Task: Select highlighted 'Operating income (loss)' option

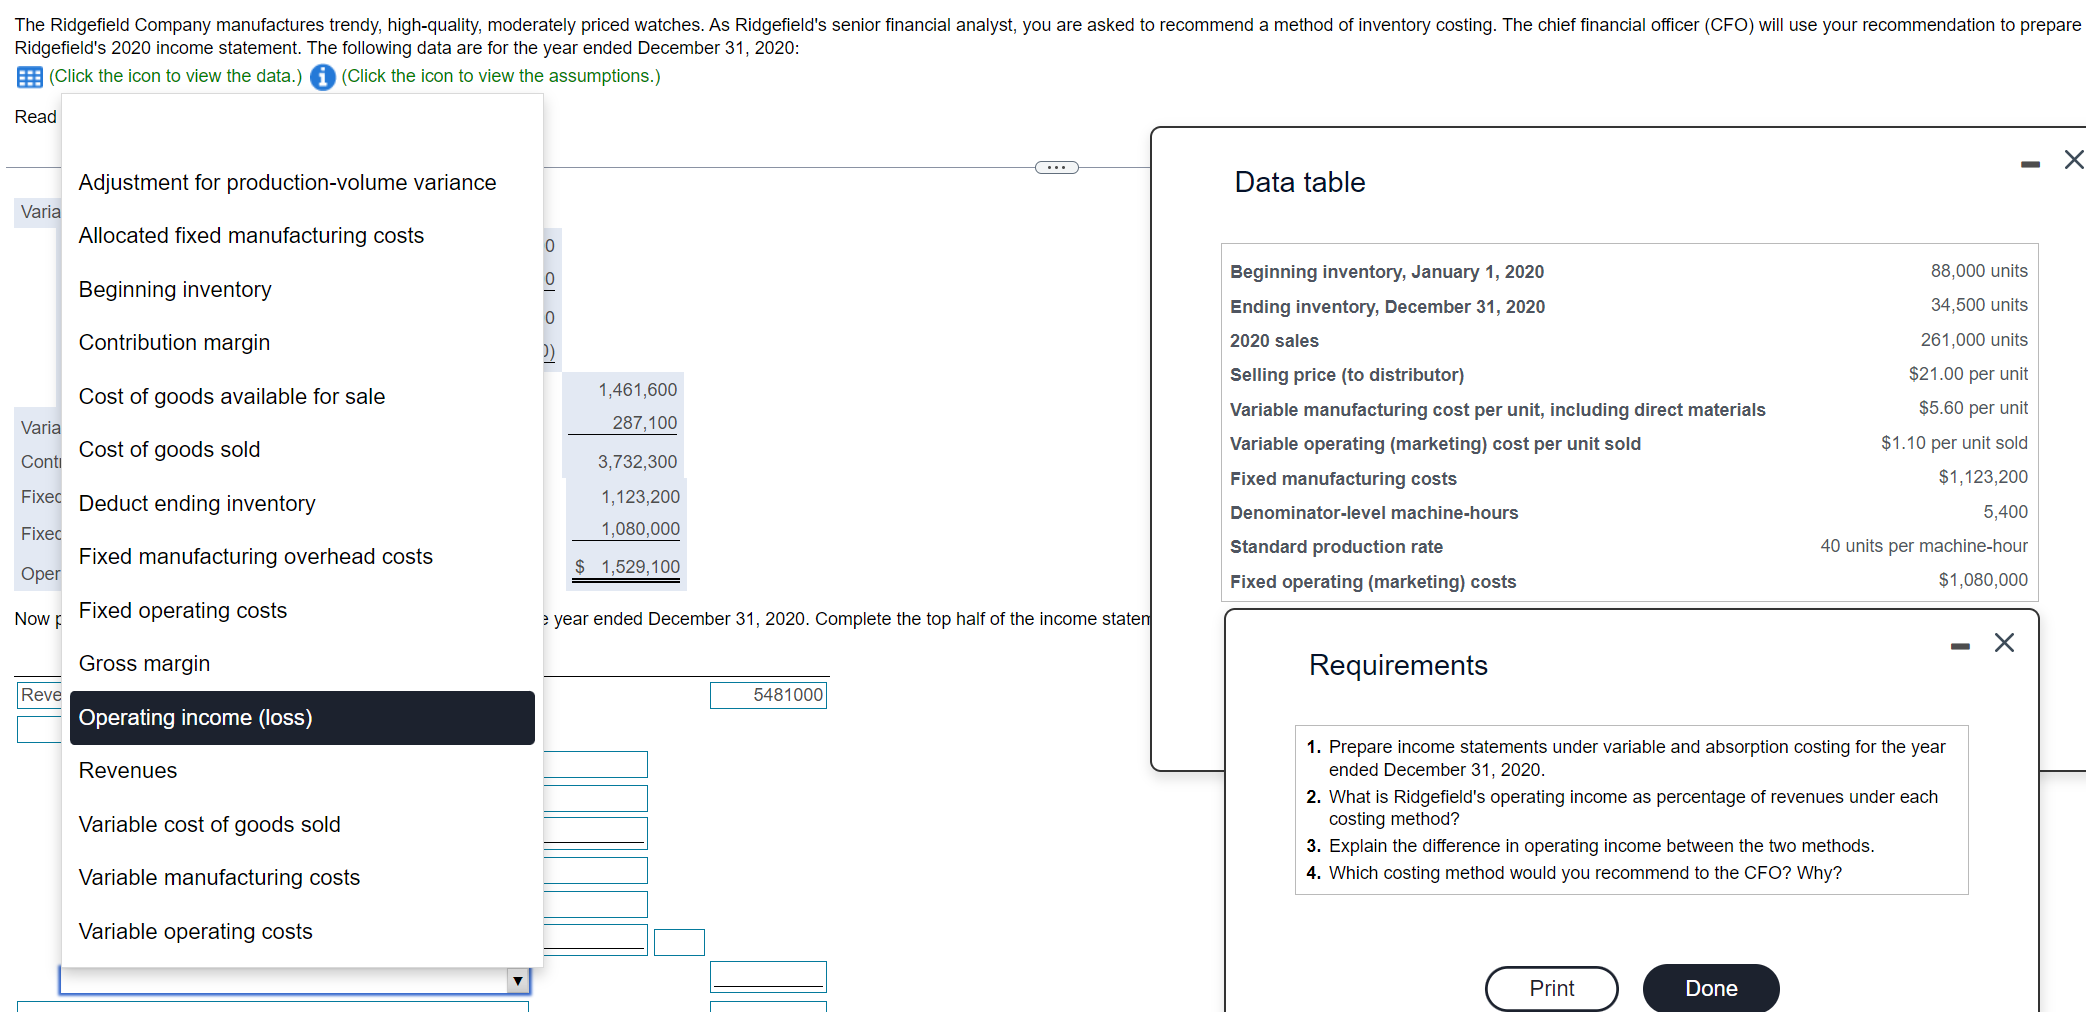Action: [x=302, y=718]
